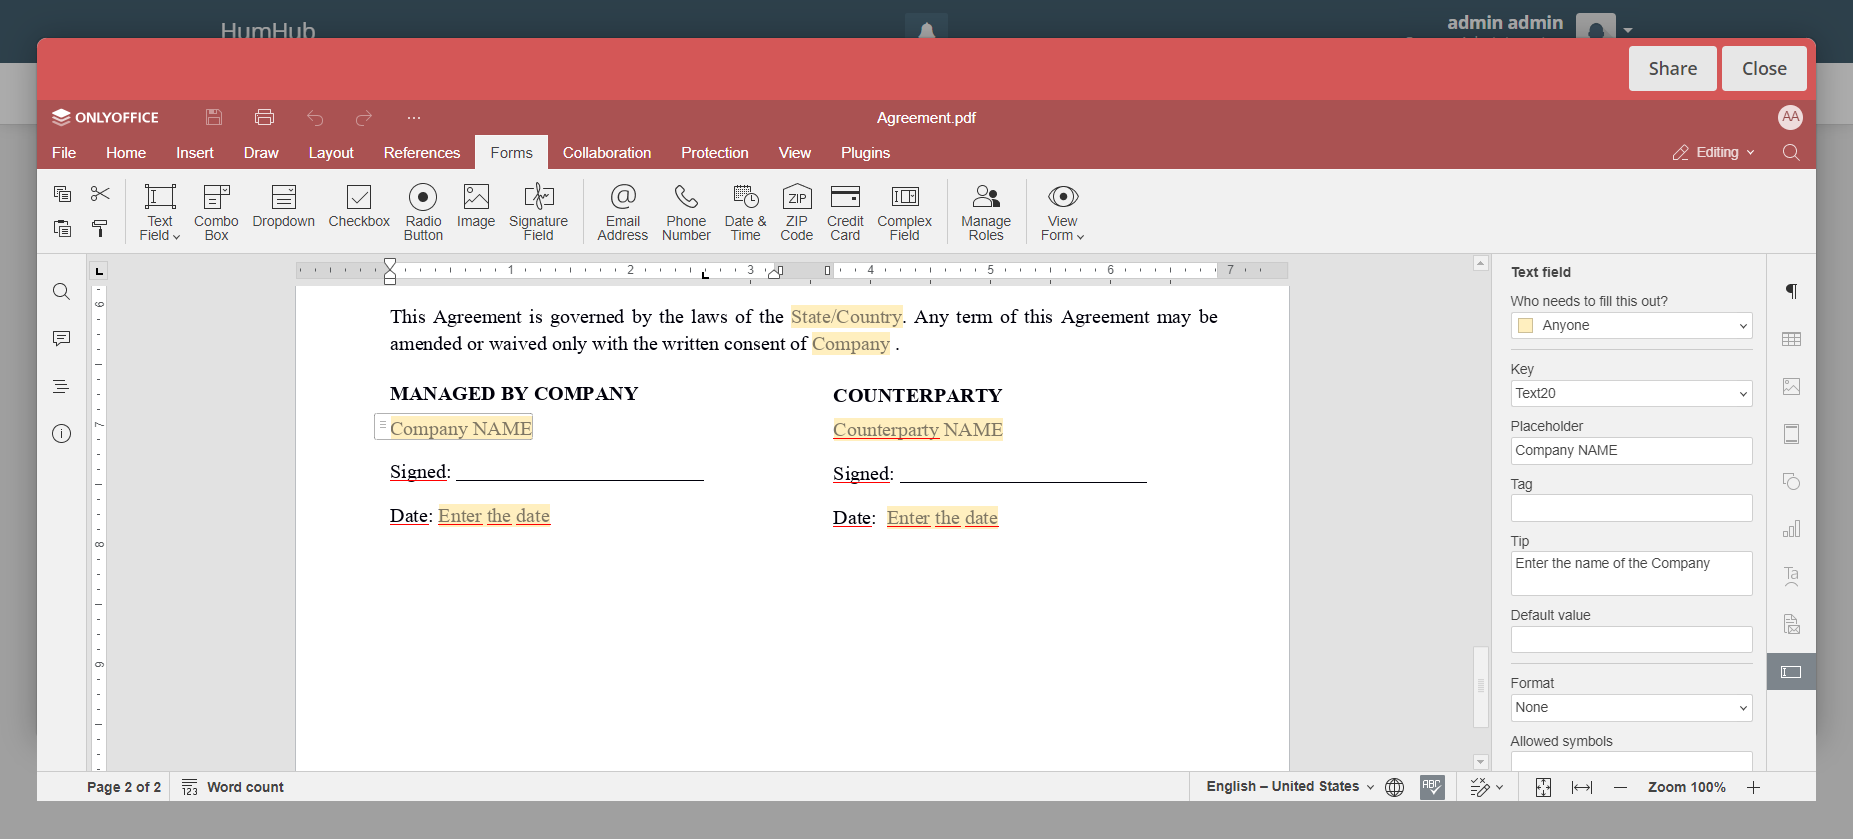Click the Placeholder input with Company NAME
Image resolution: width=1853 pixels, height=839 pixels.
pyautogui.click(x=1631, y=451)
